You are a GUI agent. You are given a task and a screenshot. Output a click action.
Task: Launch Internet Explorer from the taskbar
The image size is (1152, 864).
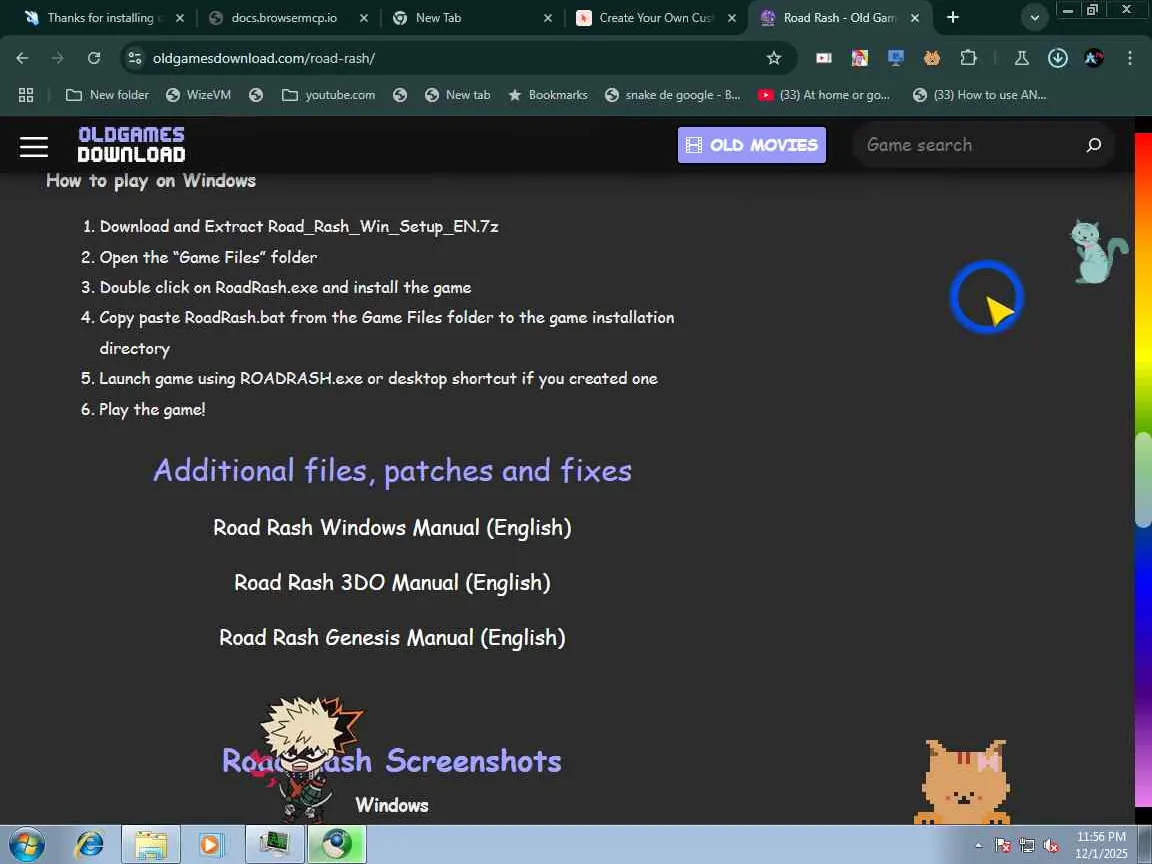point(90,845)
